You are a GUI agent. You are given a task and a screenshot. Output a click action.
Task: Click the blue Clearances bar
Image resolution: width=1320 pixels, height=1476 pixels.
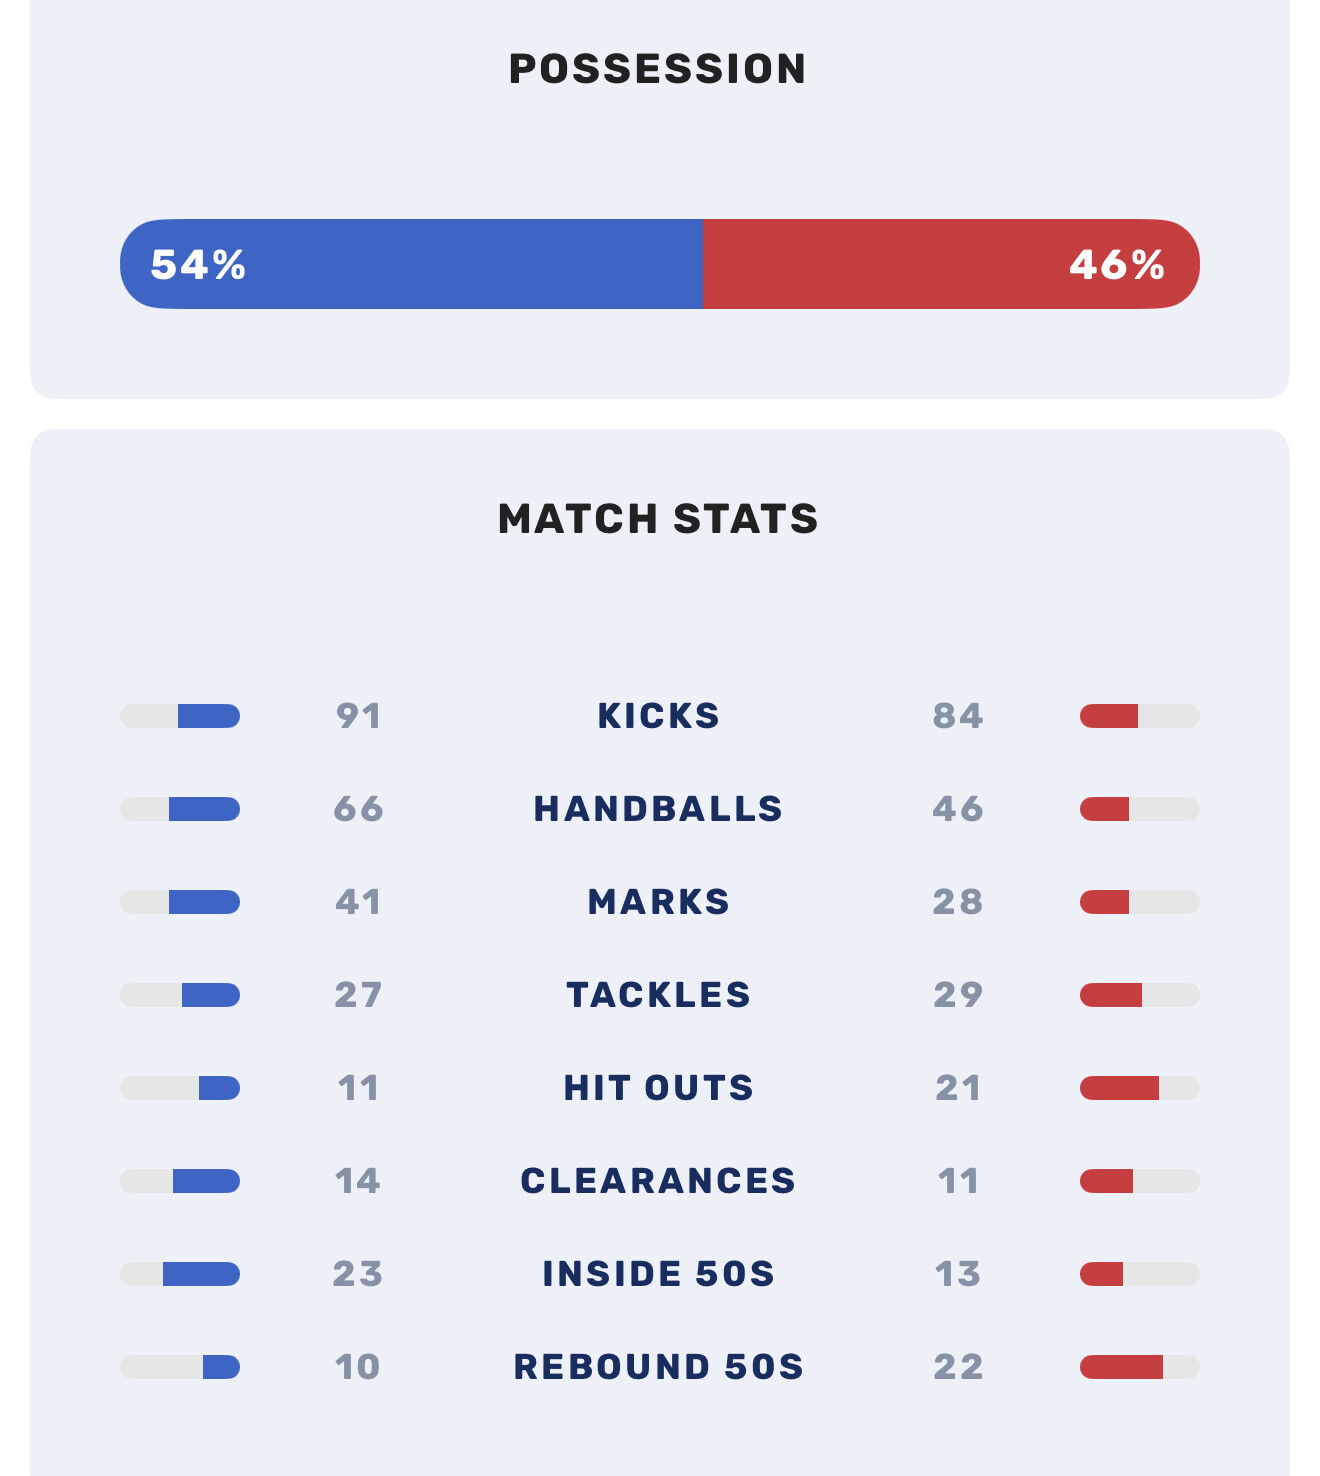click(206, 1181)
